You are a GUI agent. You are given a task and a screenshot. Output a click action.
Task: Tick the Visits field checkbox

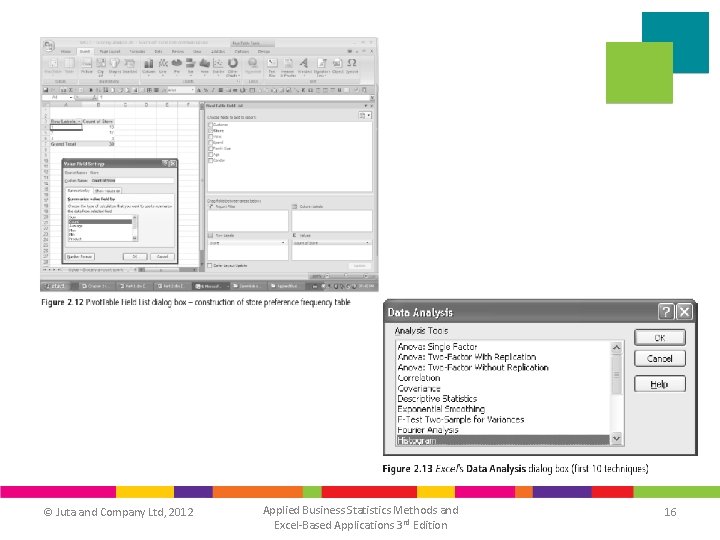pos(211,136)
